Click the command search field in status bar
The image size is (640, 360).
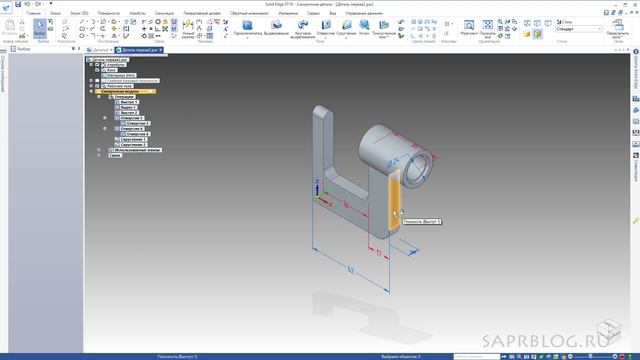click(477, 357)
